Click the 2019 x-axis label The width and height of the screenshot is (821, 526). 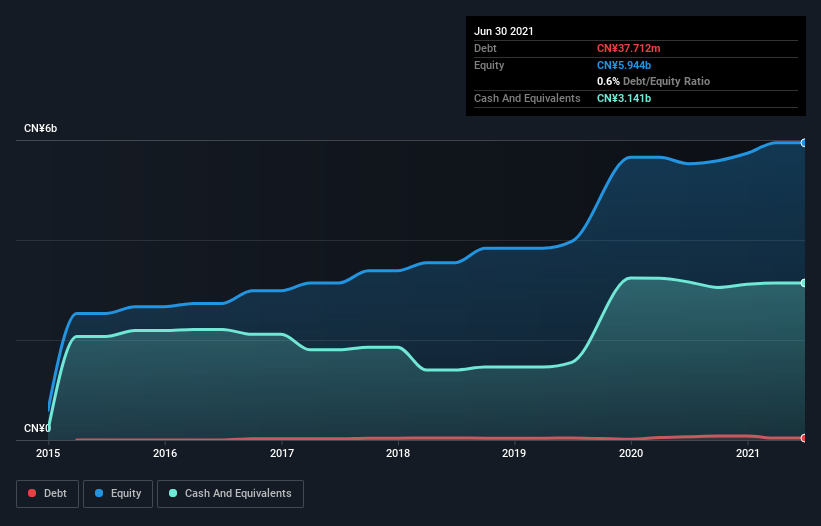pos(514,453)
